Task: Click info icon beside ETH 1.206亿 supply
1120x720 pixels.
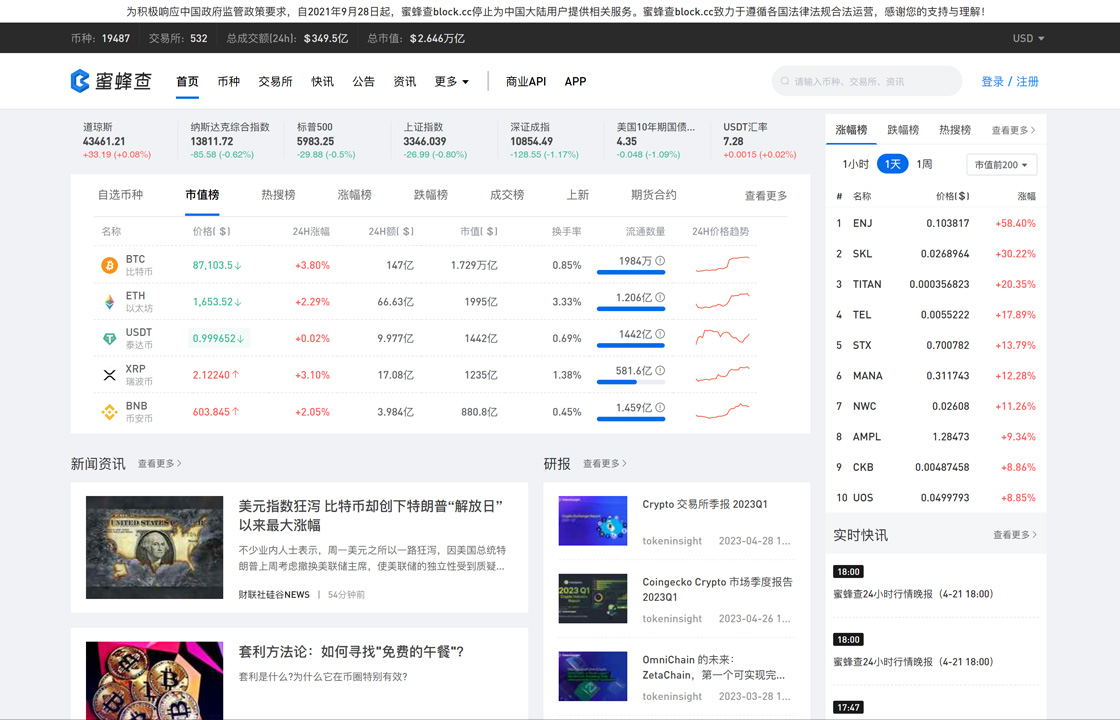Action: (x=660, y=297)
